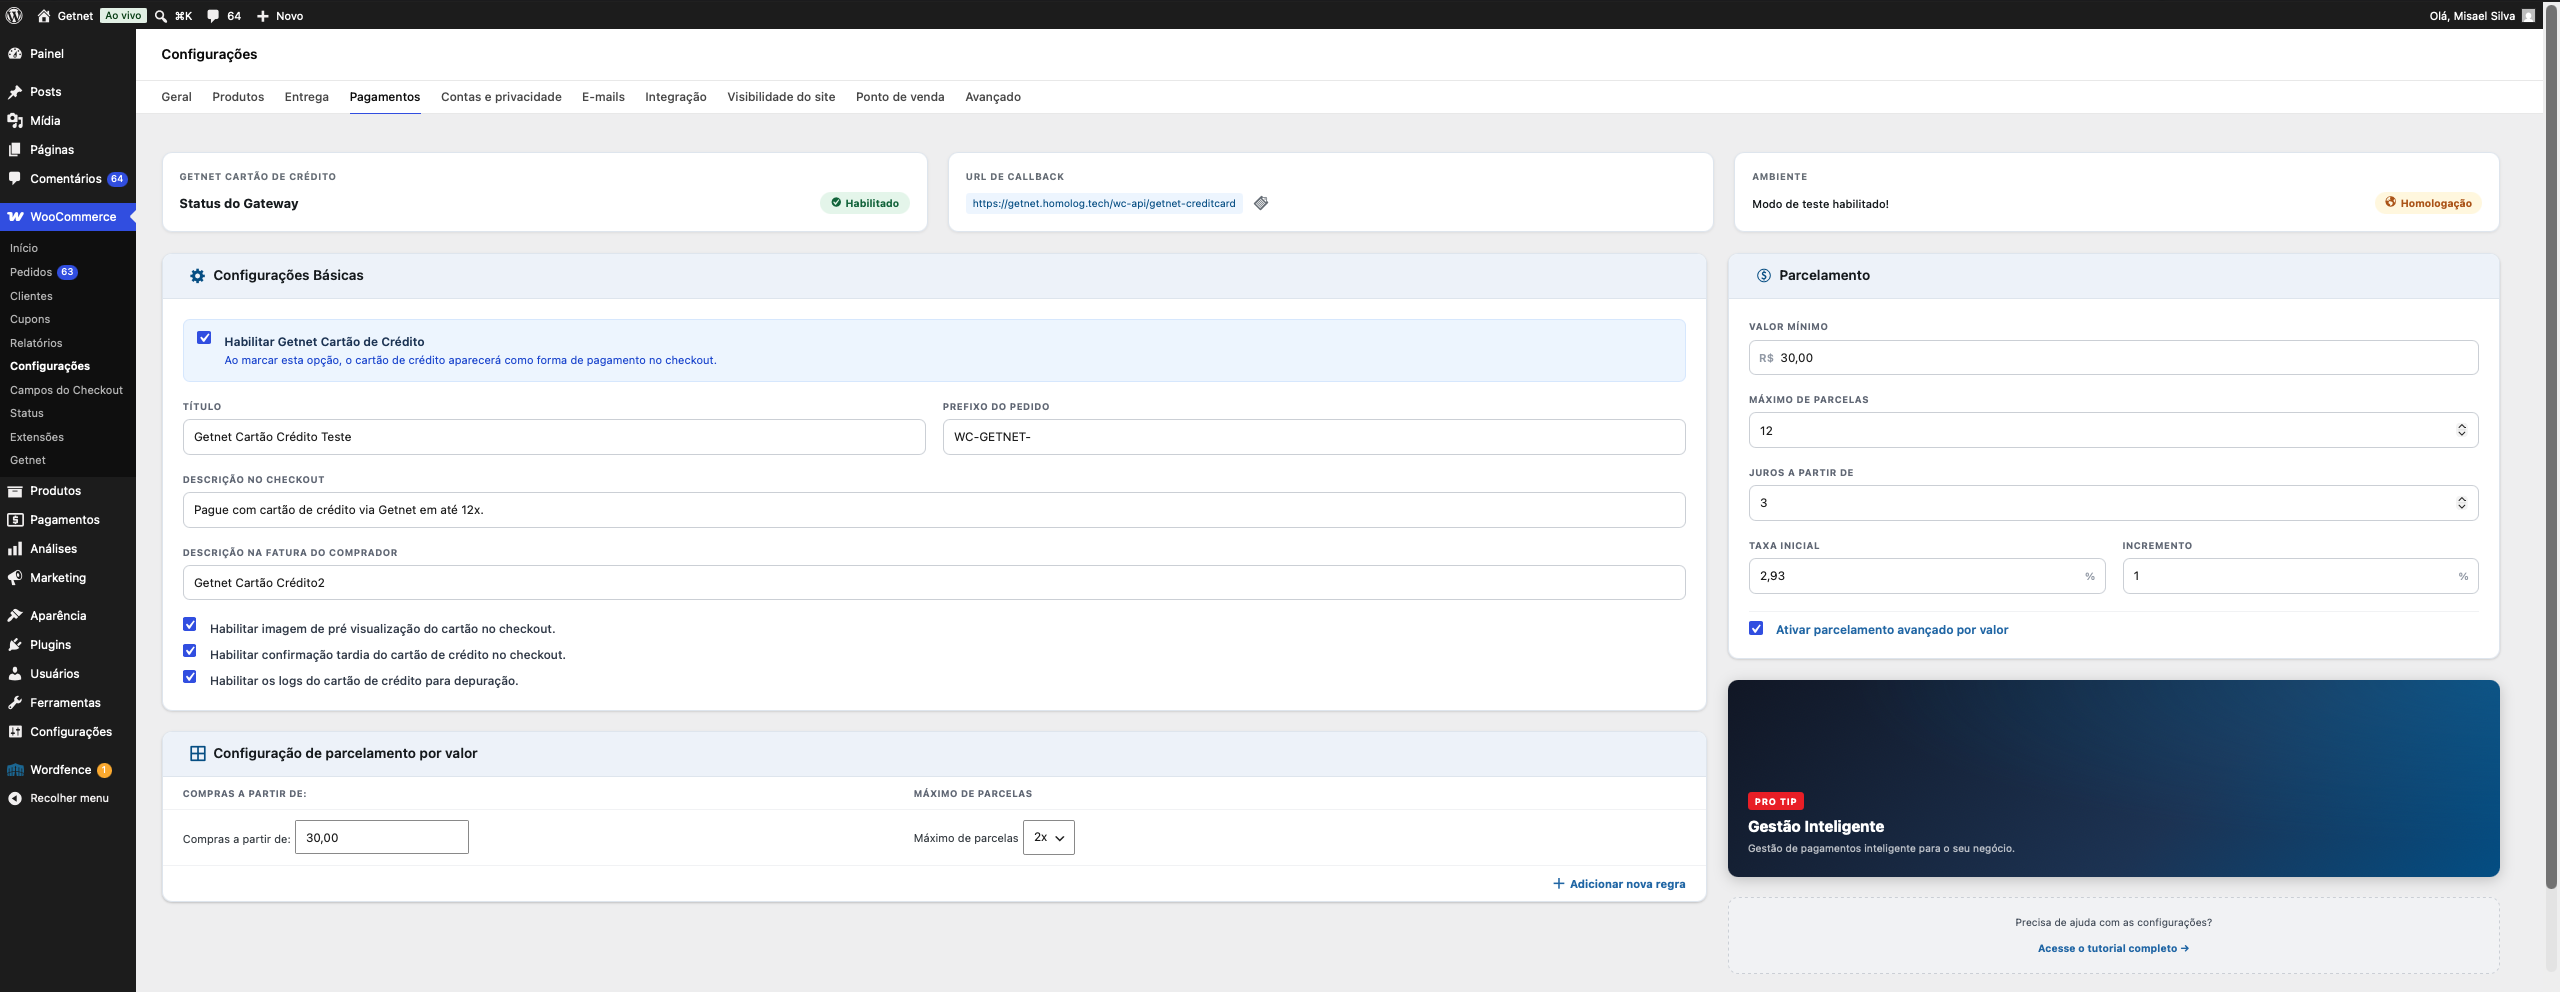Image resolution: width=2560 pixels, height=992 pixels.
Task: Click the WordPress logo icon
Action: coord(14,15)
